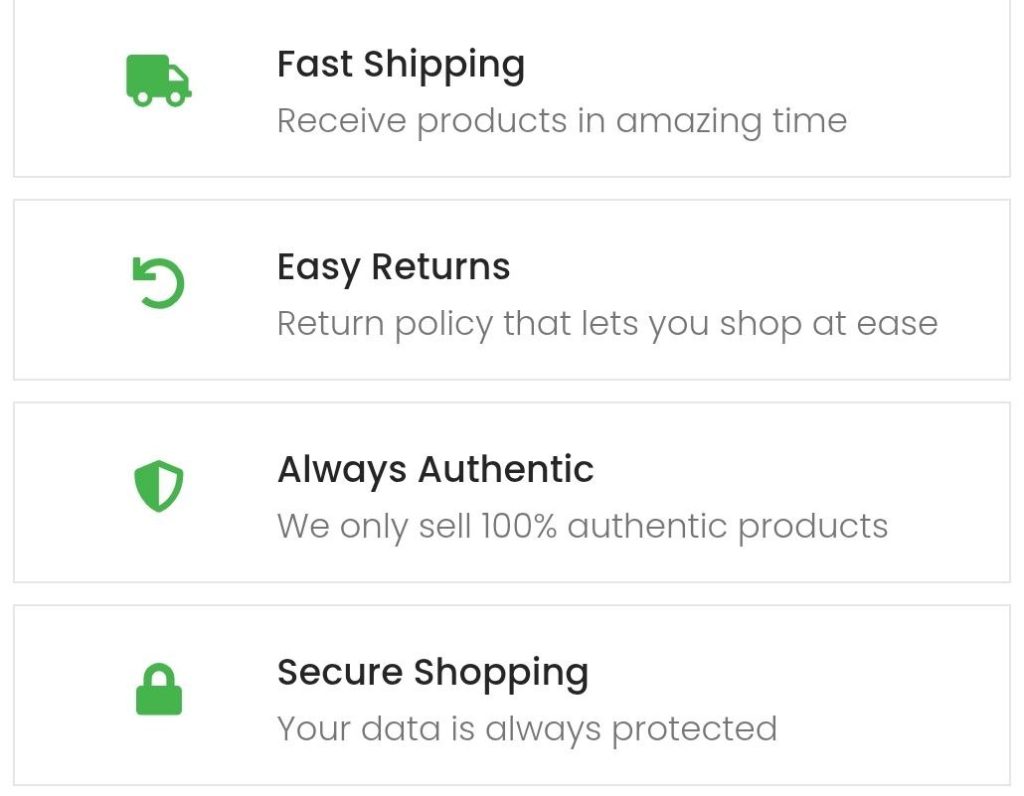Click "Receive products in amazing time" text
Screen dimensions: 1024x796
point(561,121)
